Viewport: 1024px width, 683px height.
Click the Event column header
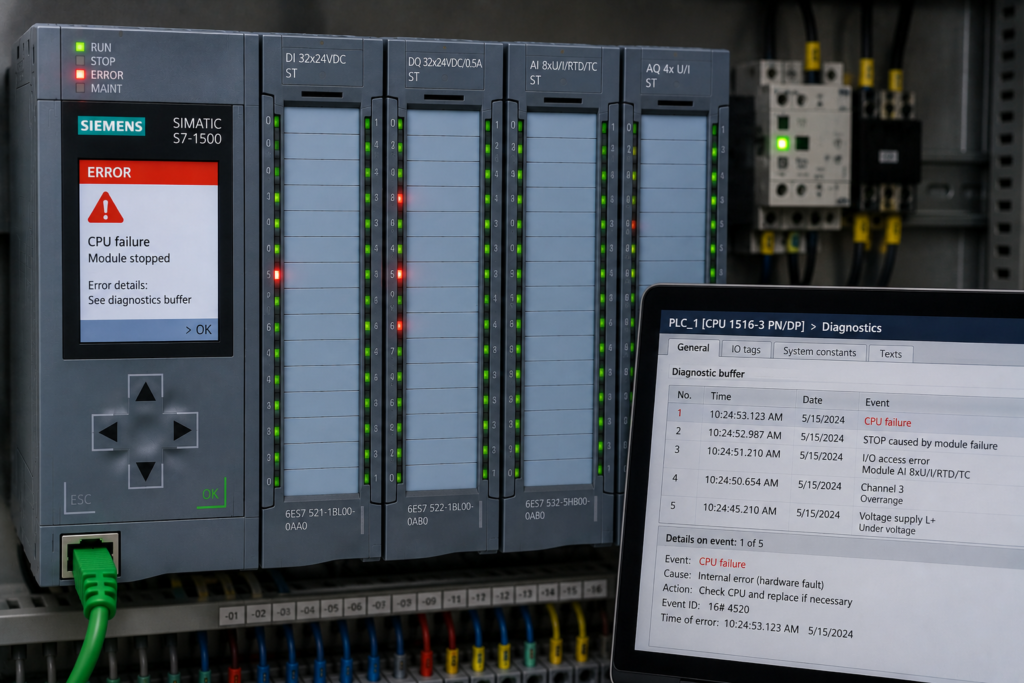877,402
